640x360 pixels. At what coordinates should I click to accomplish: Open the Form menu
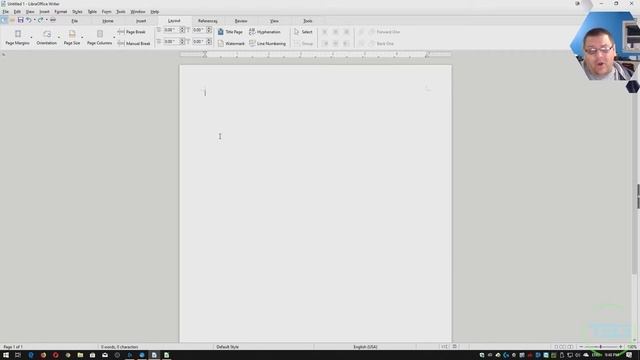tap(107, 12)
